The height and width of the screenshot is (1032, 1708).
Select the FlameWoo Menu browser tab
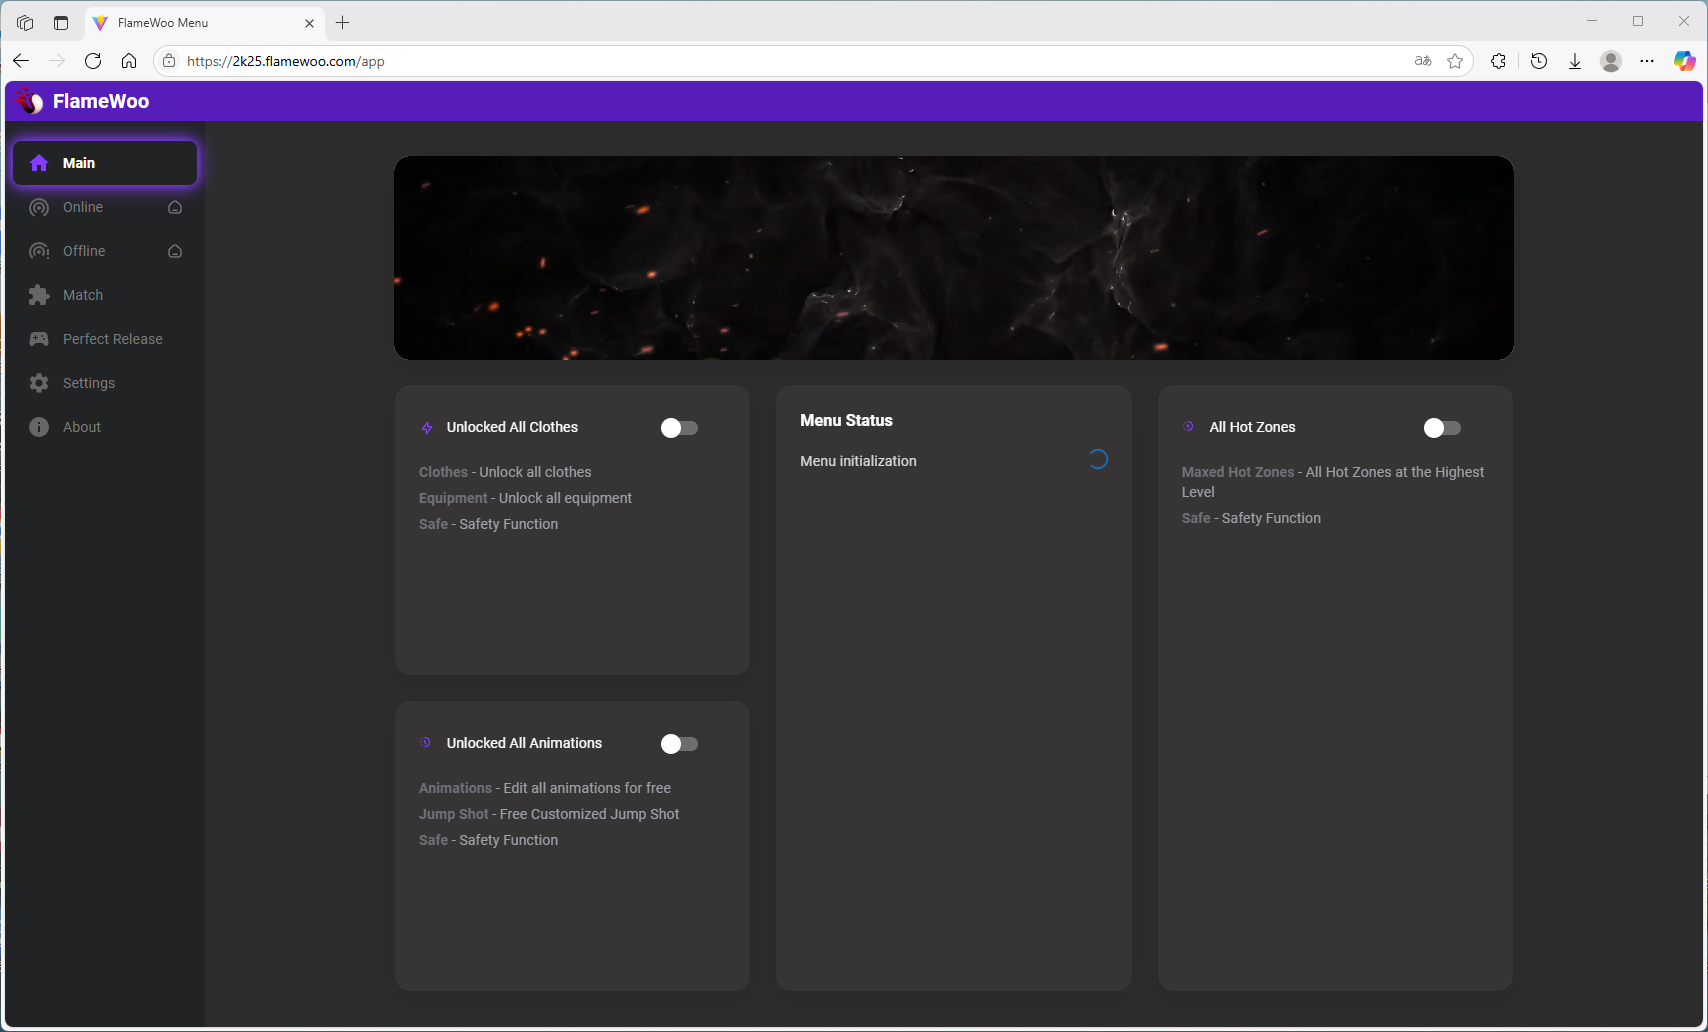(x=200, y=22)
